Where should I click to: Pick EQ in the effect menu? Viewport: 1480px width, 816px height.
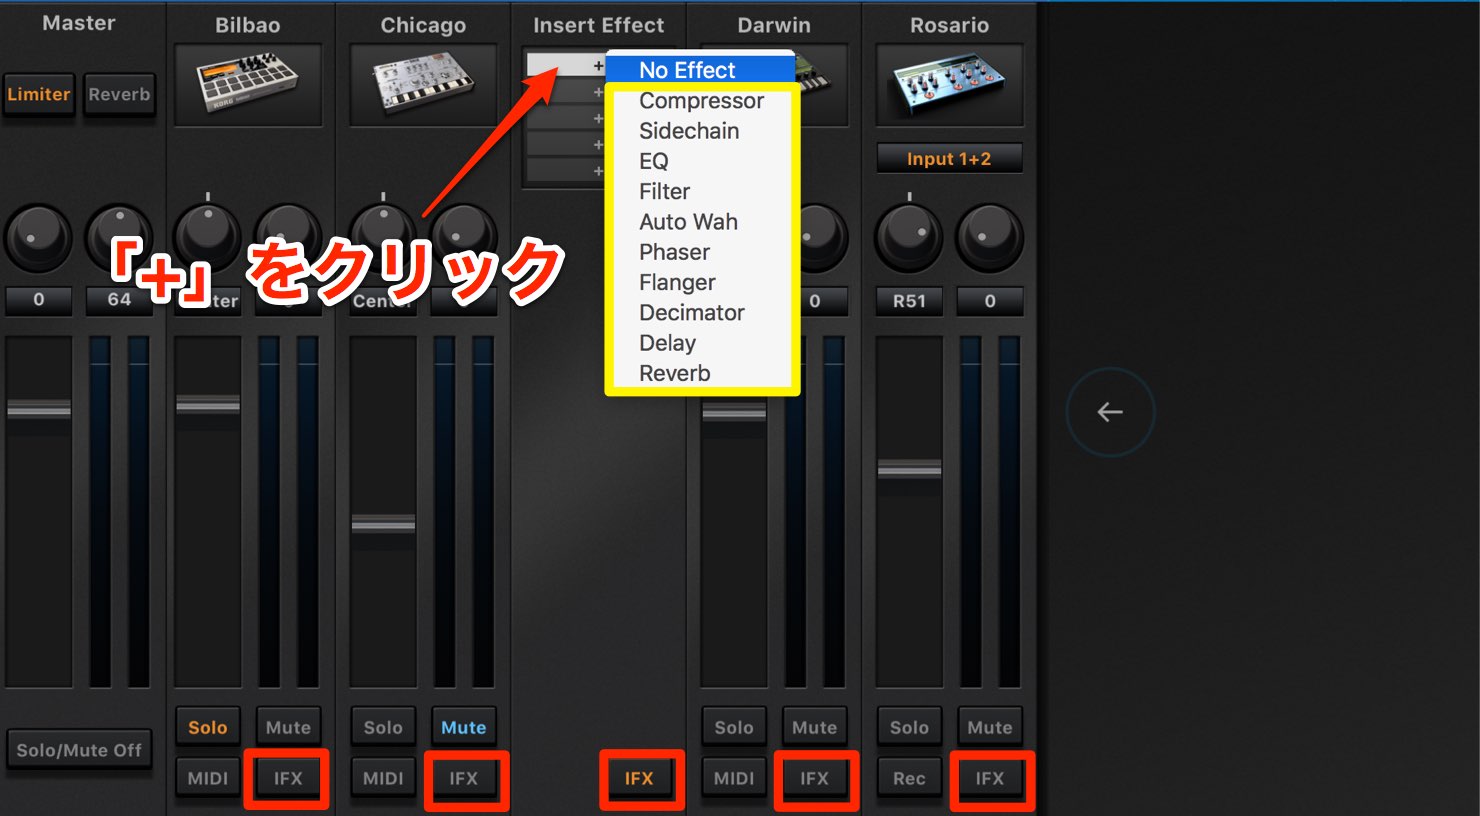click(701, 161)
